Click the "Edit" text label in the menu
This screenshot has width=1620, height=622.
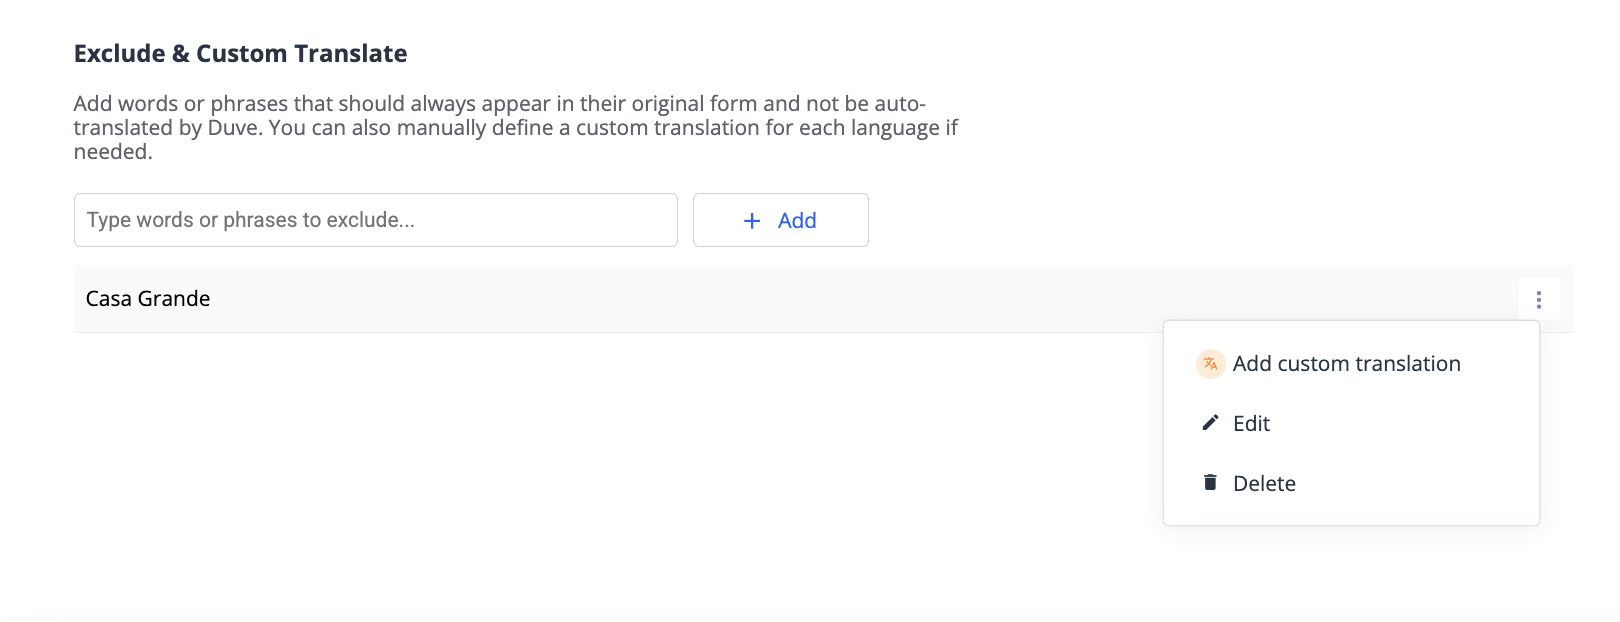point(1251,424)
